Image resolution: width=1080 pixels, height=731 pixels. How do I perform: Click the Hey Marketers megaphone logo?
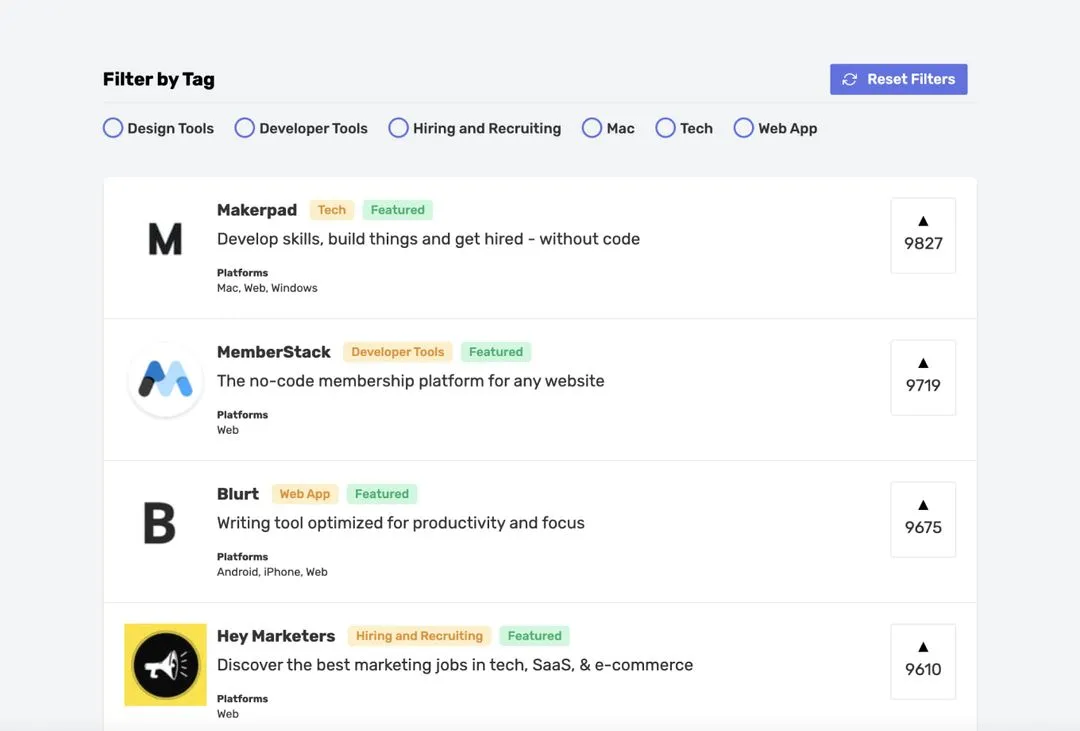165,664
